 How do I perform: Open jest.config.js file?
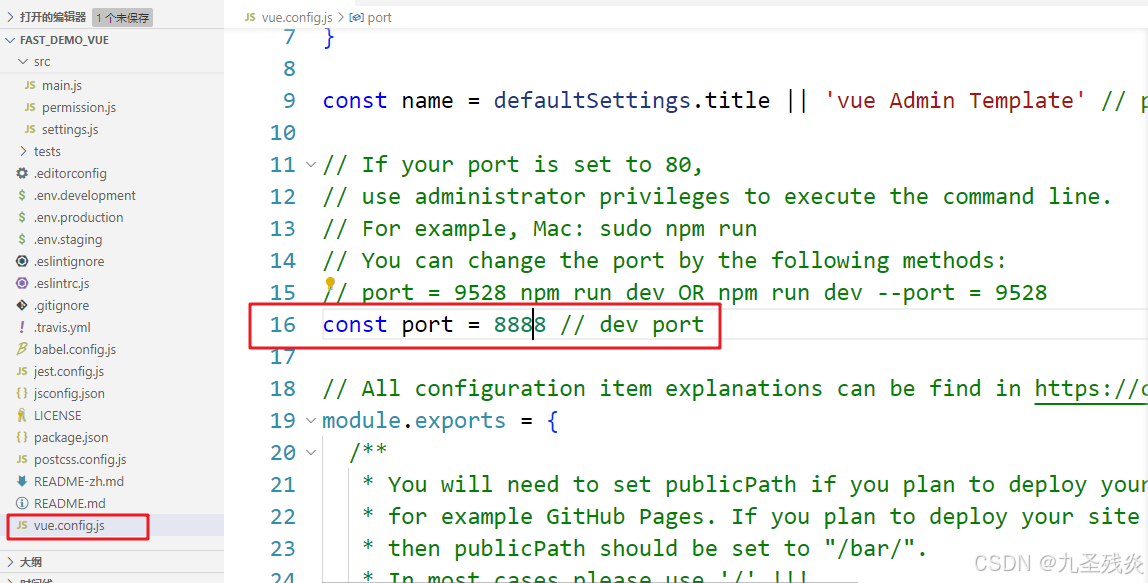pyautogui.click(x=69, y=371)
